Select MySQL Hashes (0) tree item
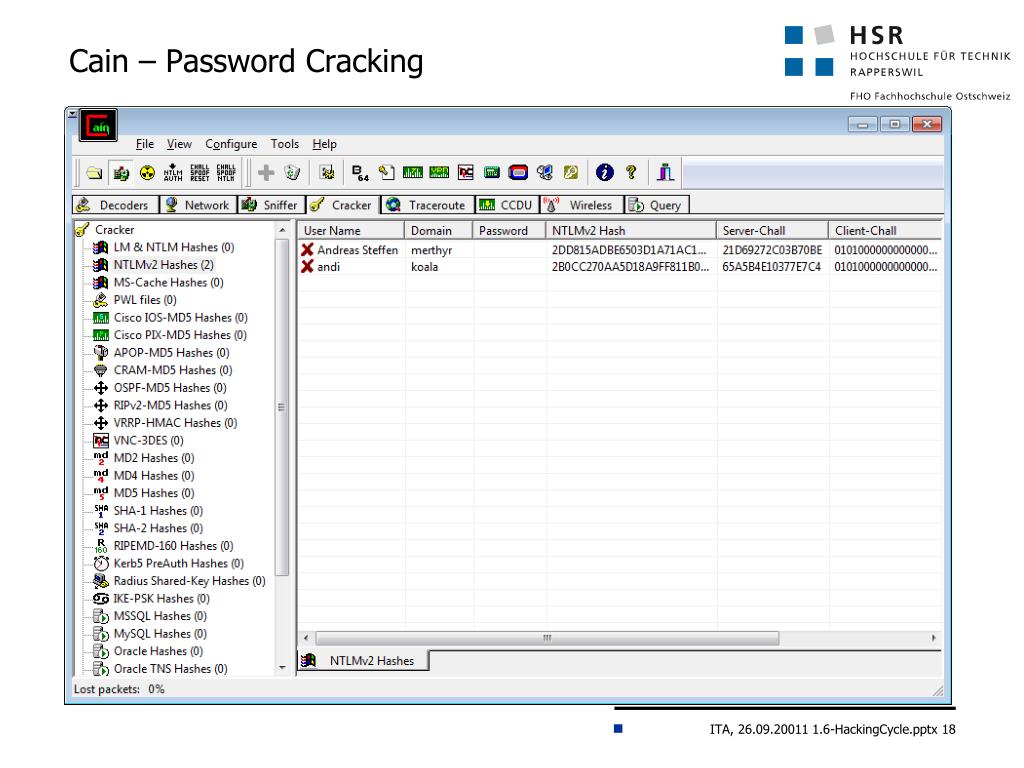The width and height of the screenshot is (1024, 768). click(x=159, y=634)
